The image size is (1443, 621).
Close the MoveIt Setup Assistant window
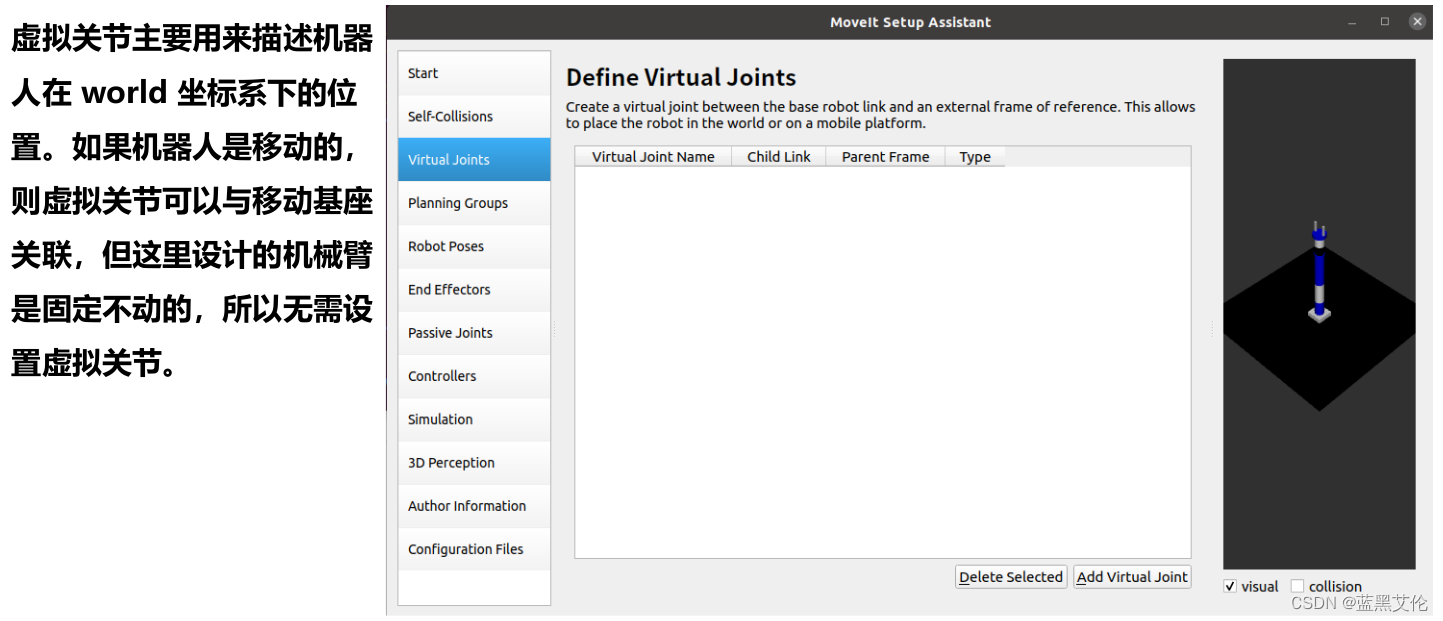[x=1417, y=21]
